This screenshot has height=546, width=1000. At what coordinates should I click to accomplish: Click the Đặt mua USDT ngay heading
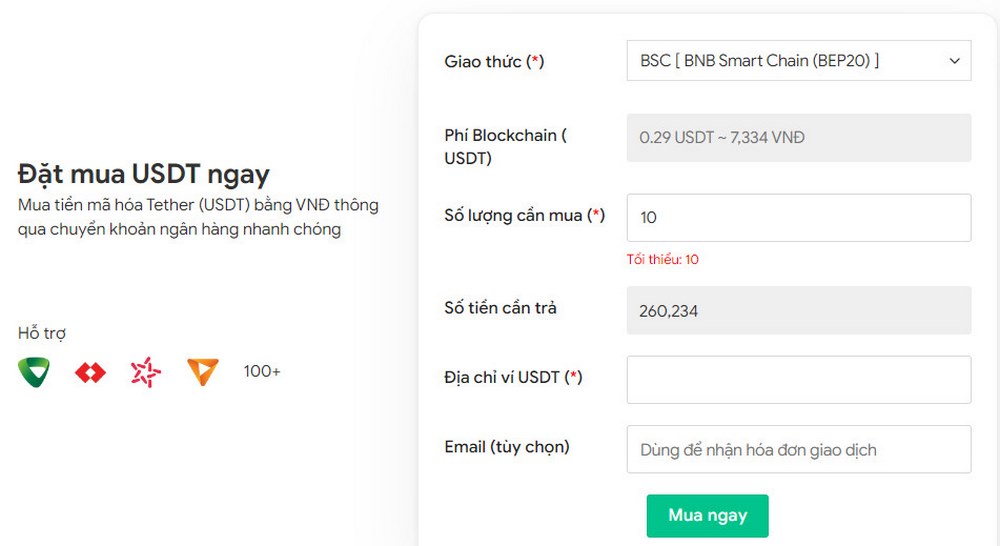coord(143,174)
